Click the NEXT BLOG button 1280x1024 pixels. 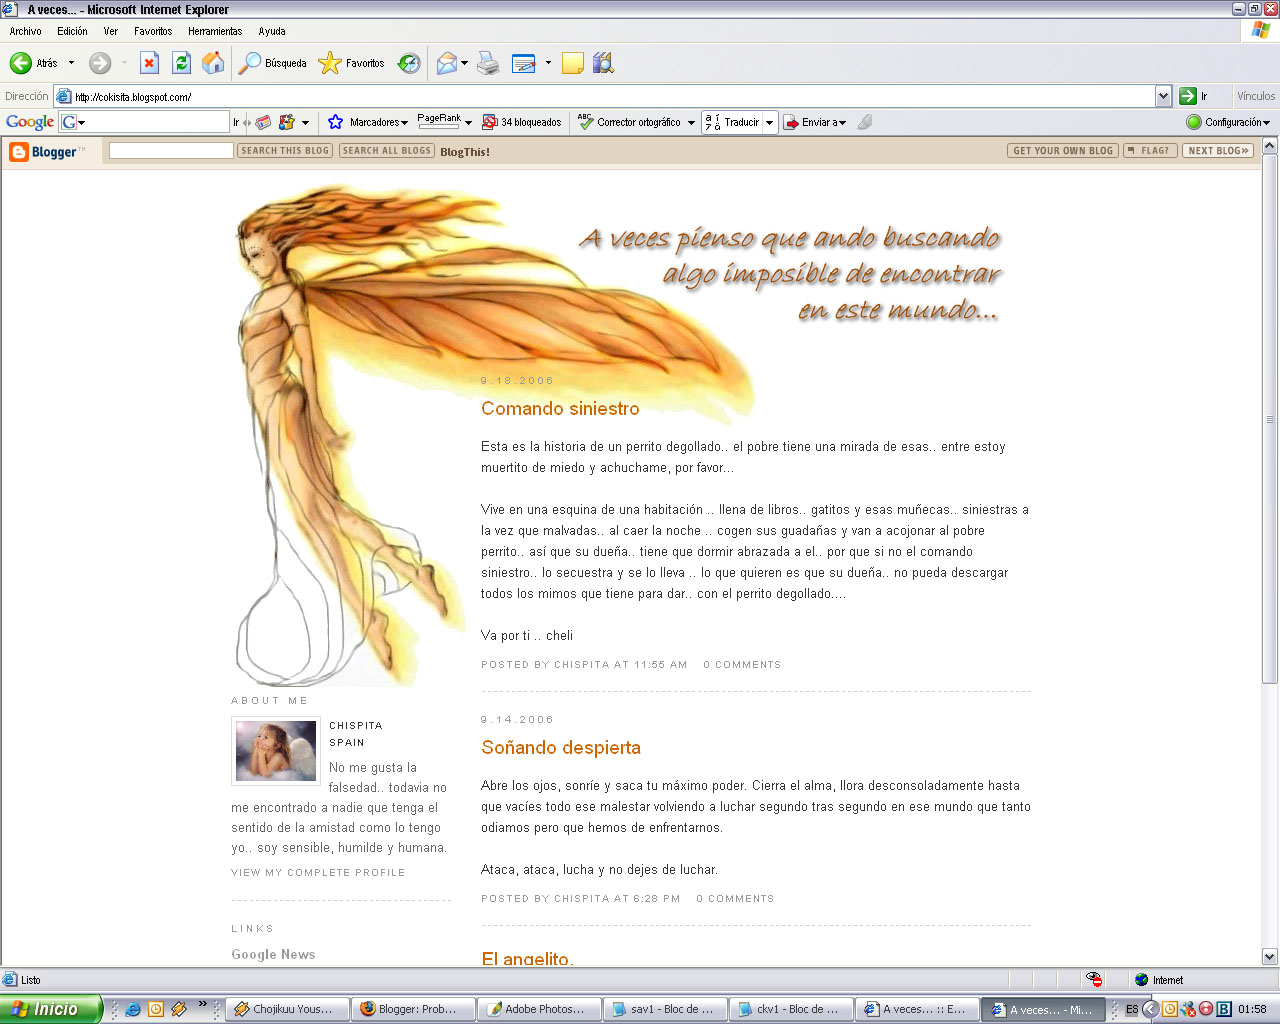point(1218,151)
